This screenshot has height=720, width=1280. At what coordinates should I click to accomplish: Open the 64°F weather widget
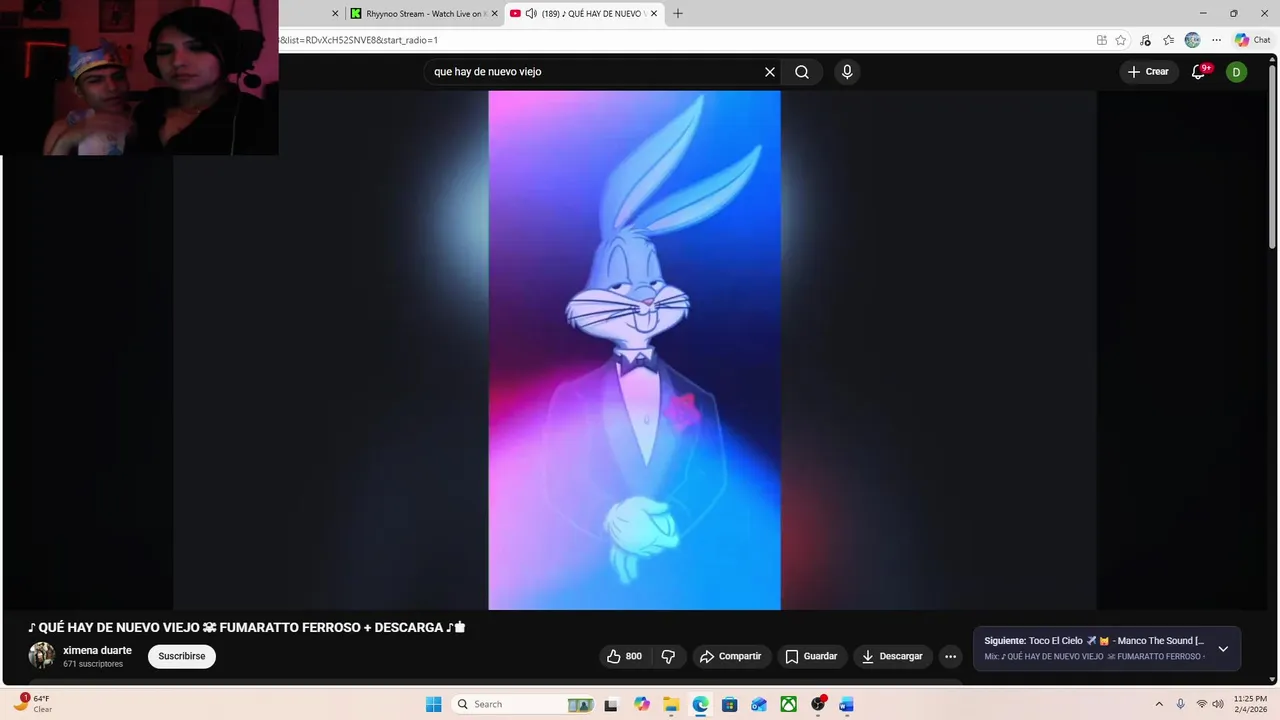click(x=34, y=704)
